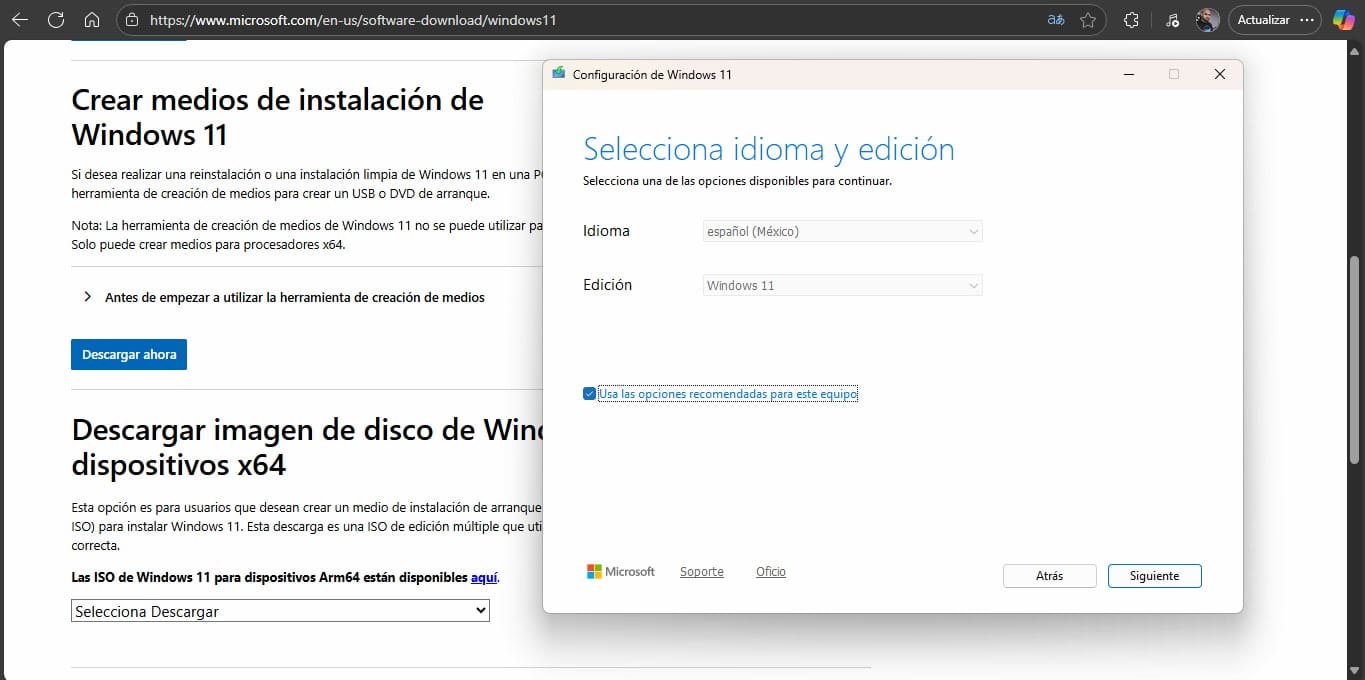Screen dimensions: 1365x680
Task: Click the Atrás button
Action: point(1049,576)
